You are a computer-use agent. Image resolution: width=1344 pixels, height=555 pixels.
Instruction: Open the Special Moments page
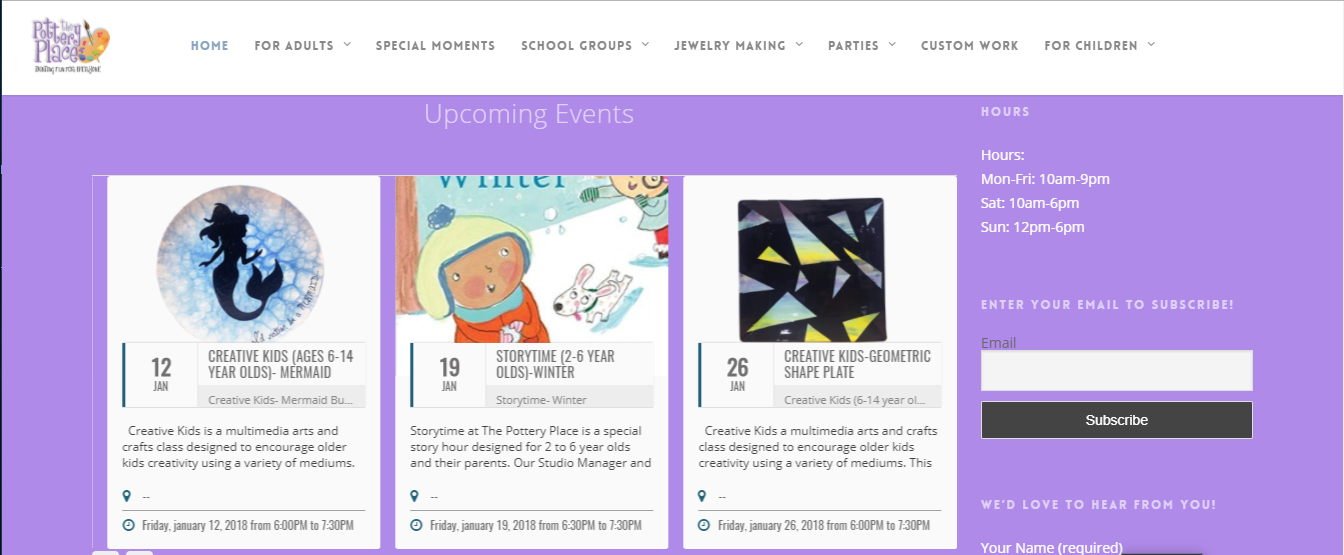tap(435, 46)
